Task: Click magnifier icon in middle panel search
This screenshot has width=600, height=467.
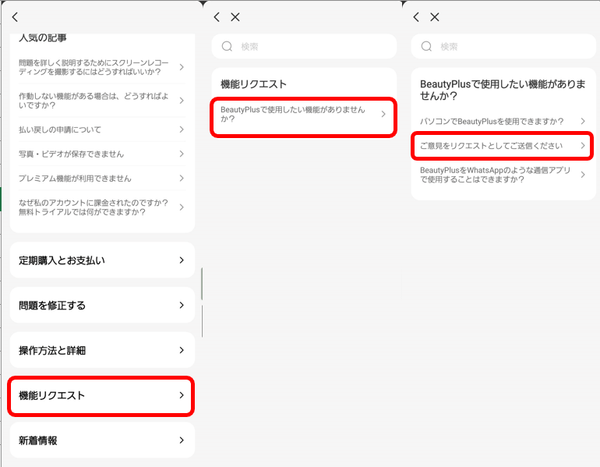Action: coord(227,46)
